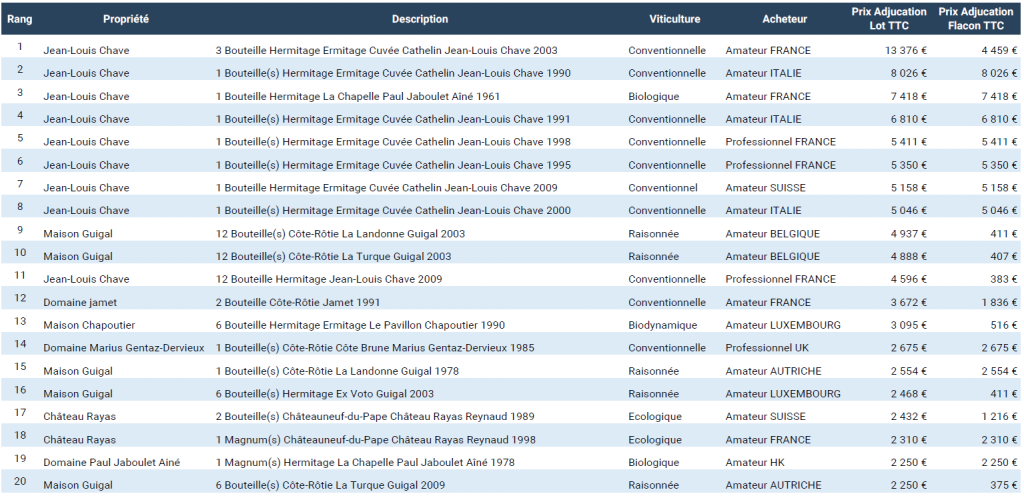Select the 12 Bouteille Hermitage Jean-Louis Chave 2009
Image resolution: width=1024 pixels, height=496 pixels.
click(328, 279)
